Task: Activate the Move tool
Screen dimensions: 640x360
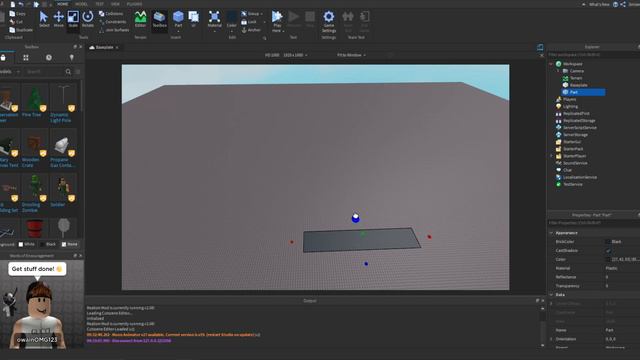Action: point(59,19)
